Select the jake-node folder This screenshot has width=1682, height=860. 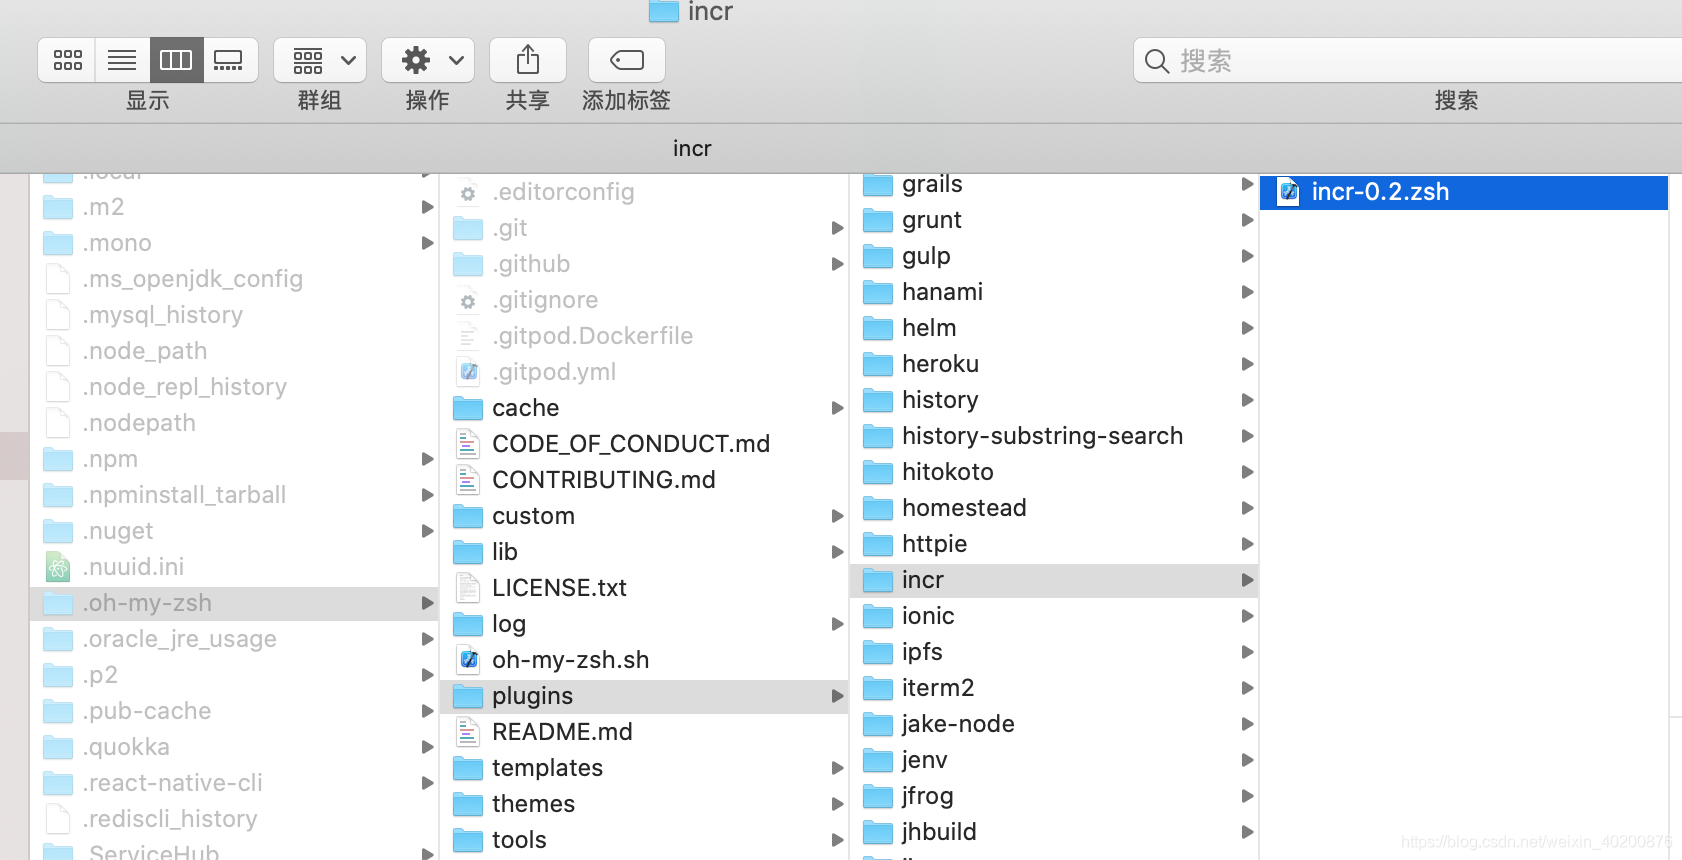point(1055,724)
